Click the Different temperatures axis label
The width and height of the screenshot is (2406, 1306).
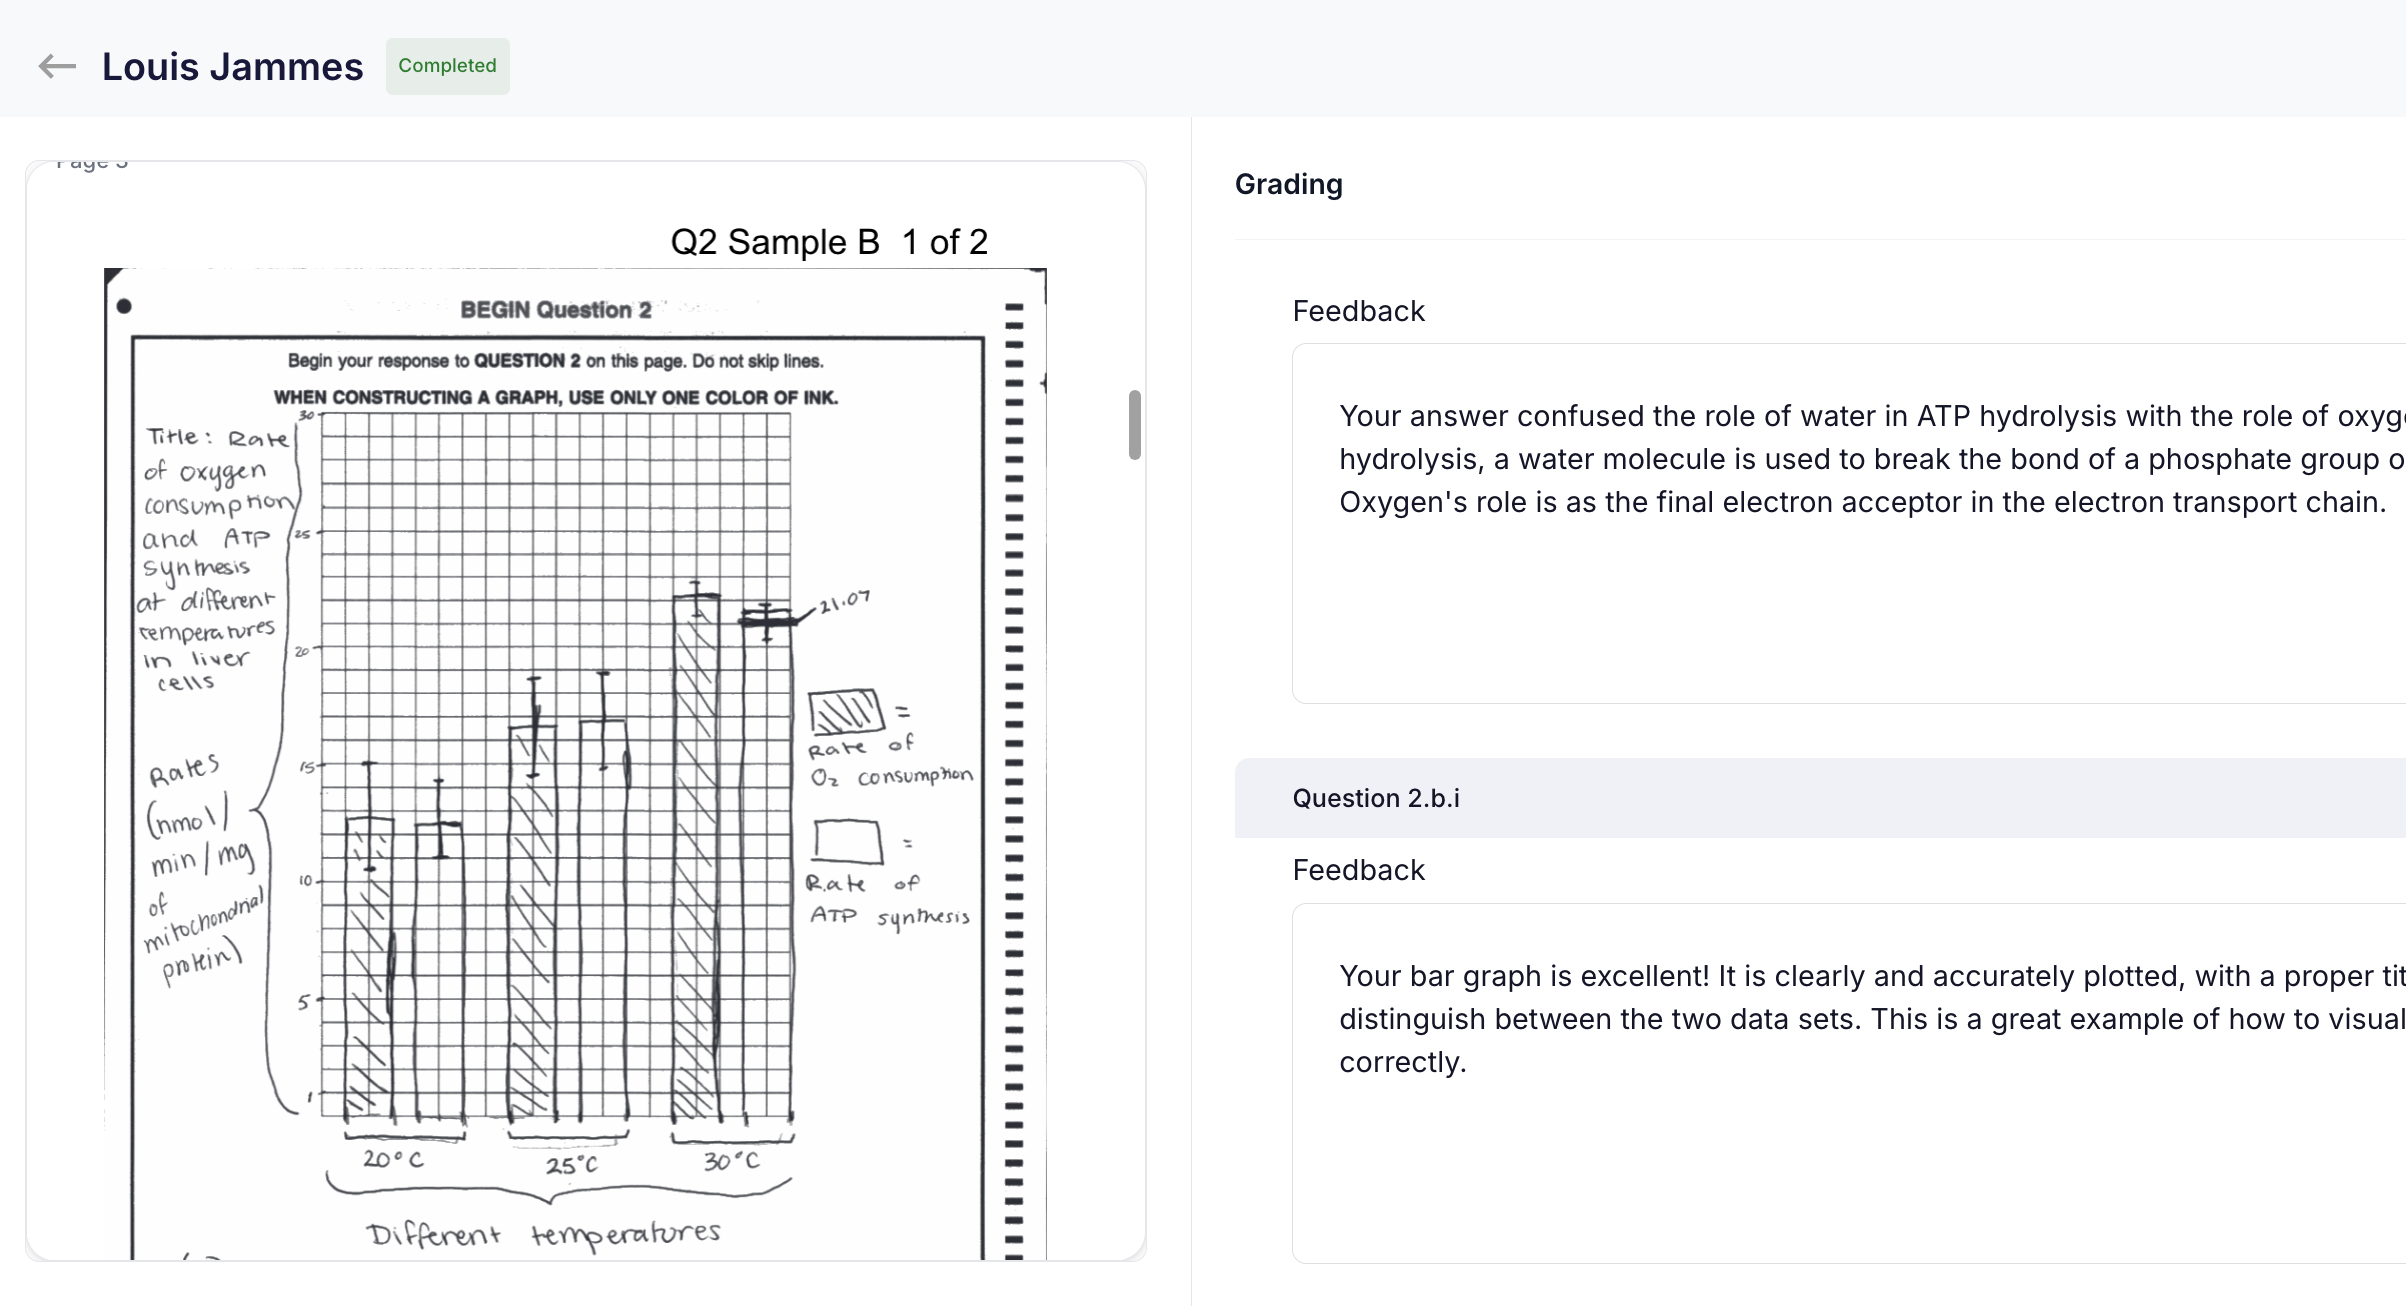point(545,1233)
